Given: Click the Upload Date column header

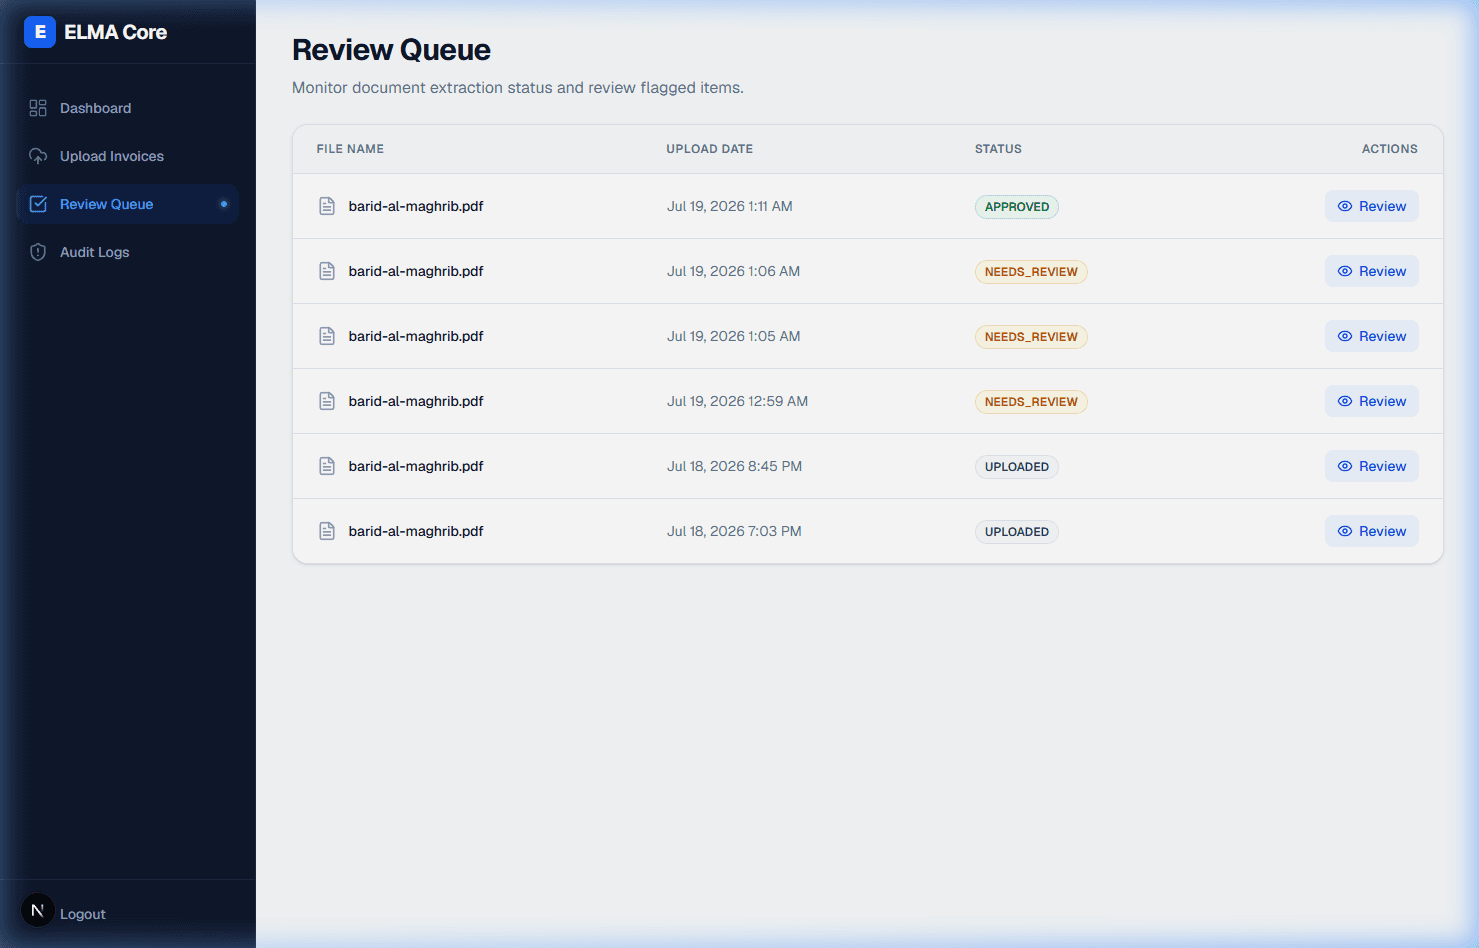Looking at the screenshot, I should tap(710, 149).
